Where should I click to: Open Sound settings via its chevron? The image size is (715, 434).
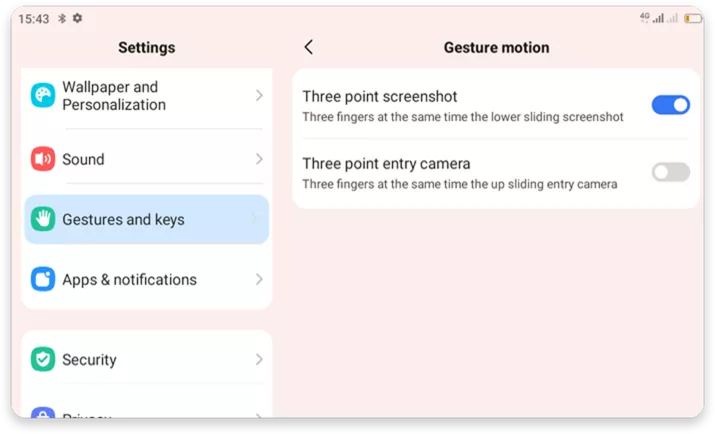259,159
